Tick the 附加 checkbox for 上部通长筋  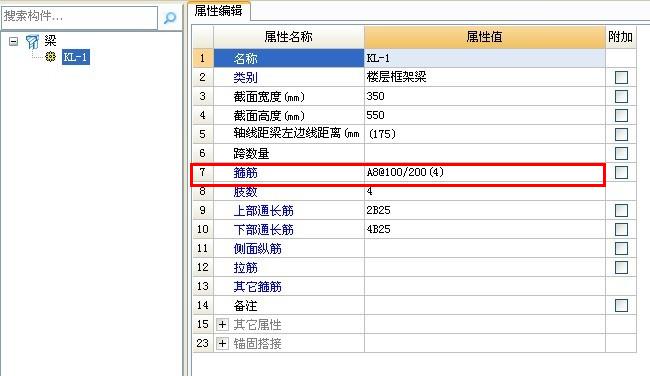[x=621, y=210]
